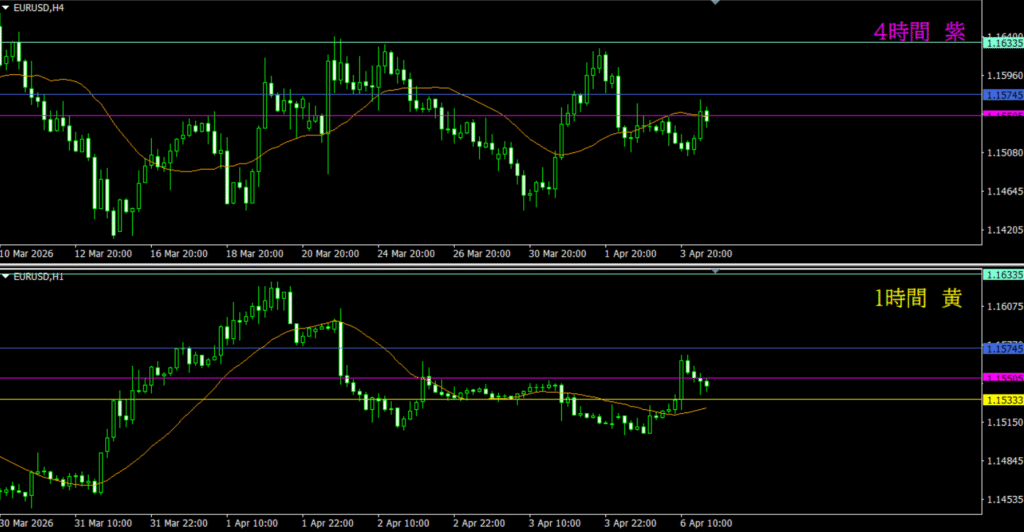
Task: Click 1.15080 on the H4 price scale
Action: point(1003,153)
